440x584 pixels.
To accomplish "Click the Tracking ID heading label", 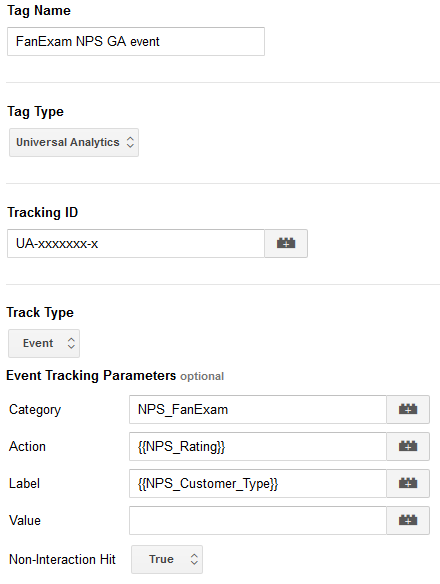I will click(43, 212).
